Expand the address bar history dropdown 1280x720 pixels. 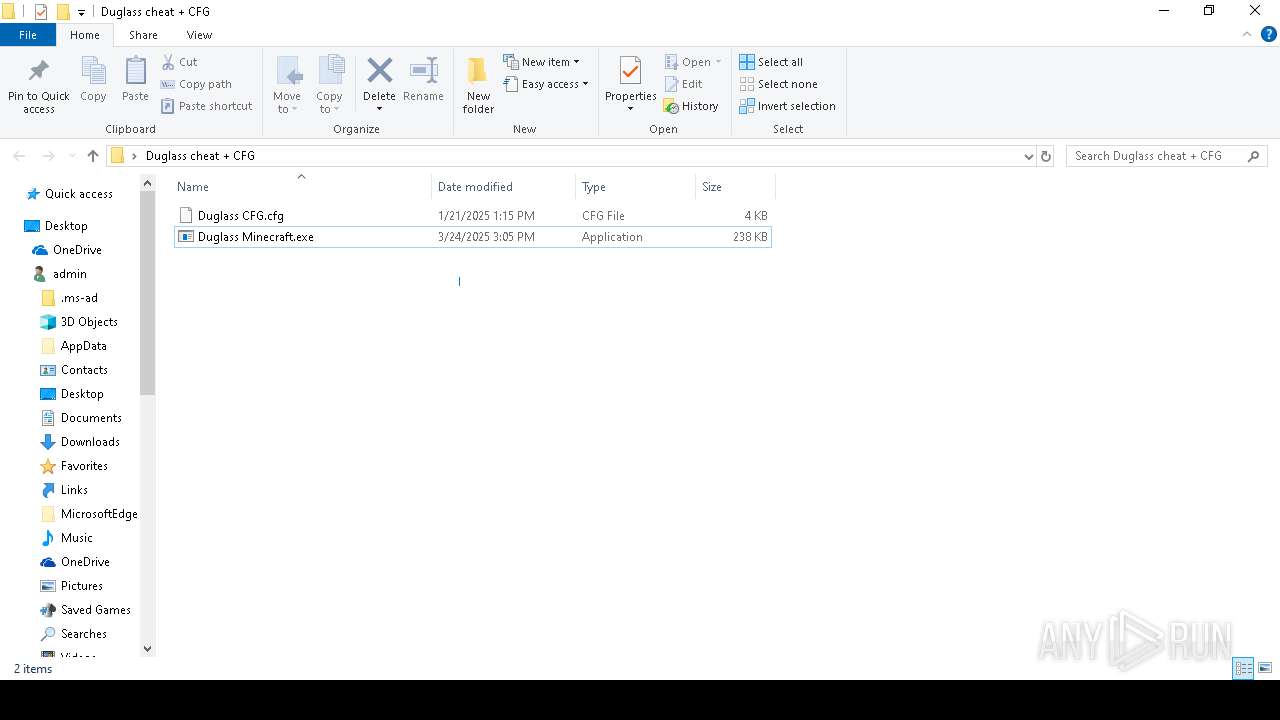[x=1028, y=156]
